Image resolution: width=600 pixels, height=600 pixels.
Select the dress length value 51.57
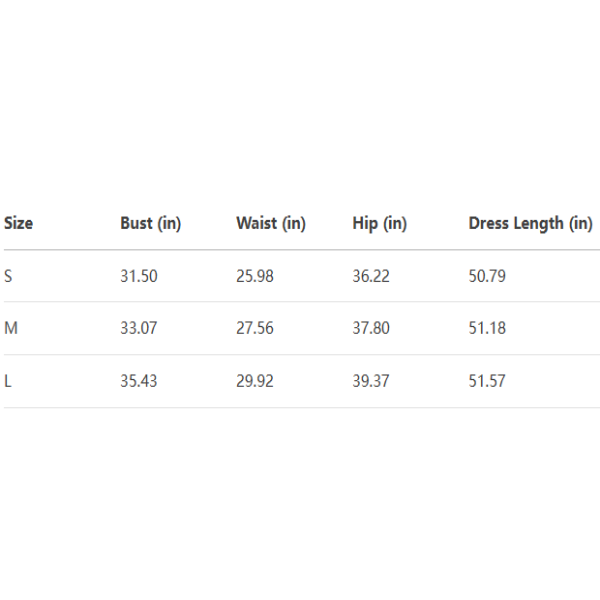(487, 381)
